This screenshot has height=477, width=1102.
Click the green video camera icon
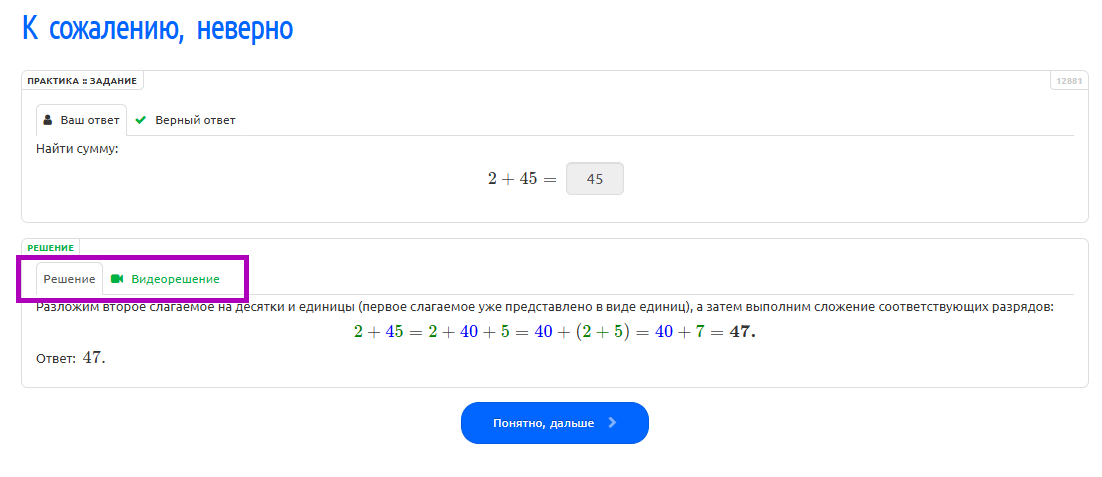pos(117,279)
